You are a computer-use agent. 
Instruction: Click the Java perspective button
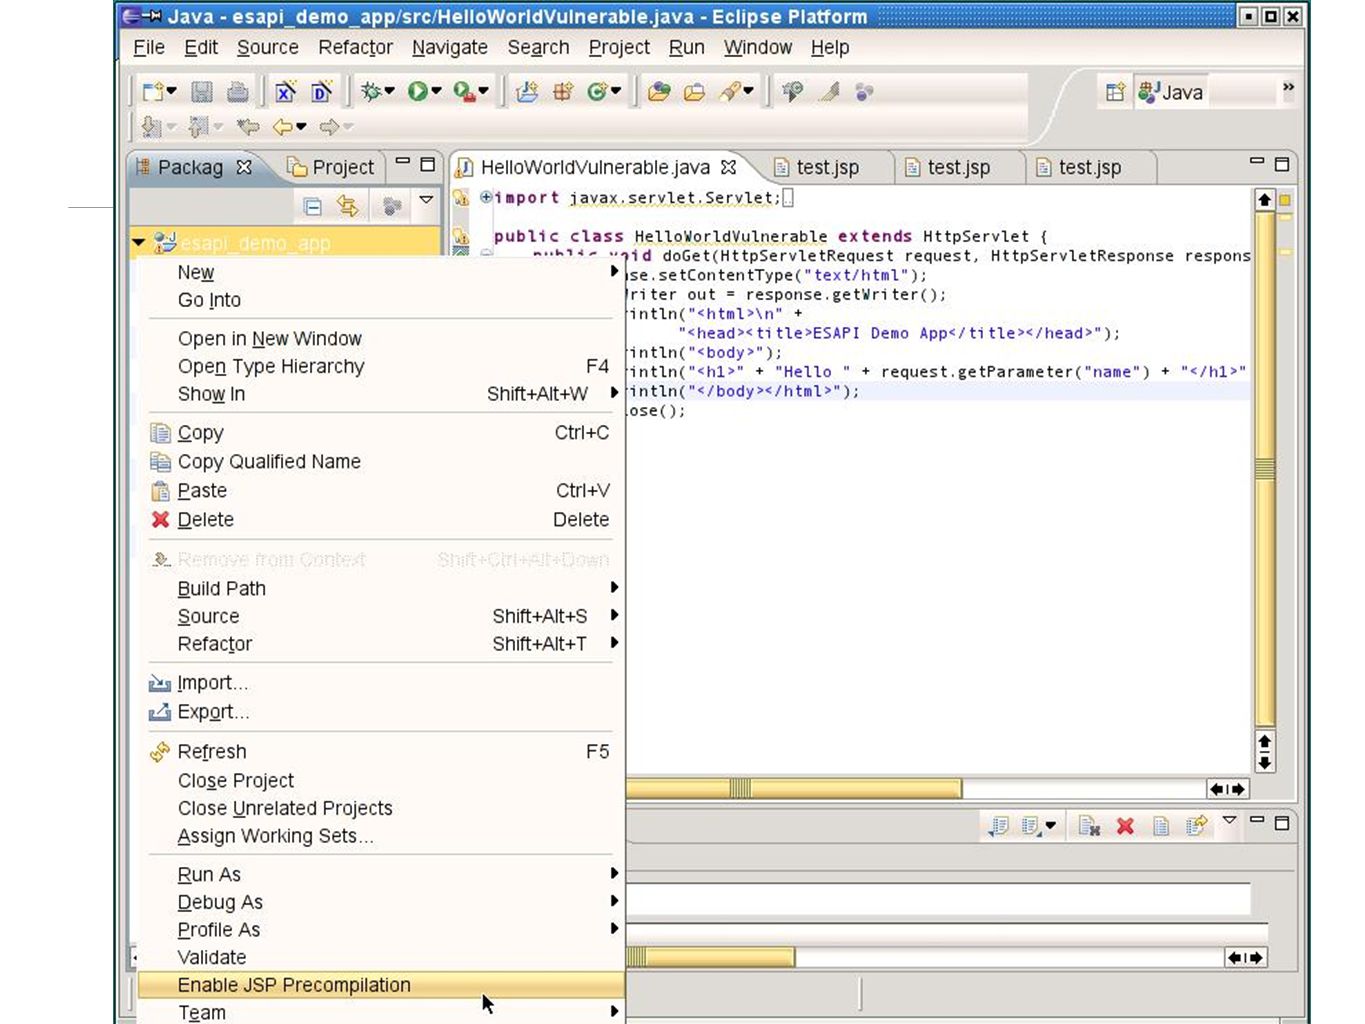1171,92
